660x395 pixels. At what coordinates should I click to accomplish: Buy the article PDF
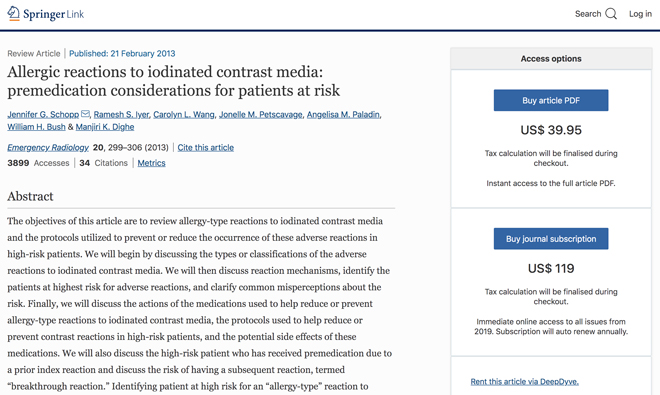551,100
